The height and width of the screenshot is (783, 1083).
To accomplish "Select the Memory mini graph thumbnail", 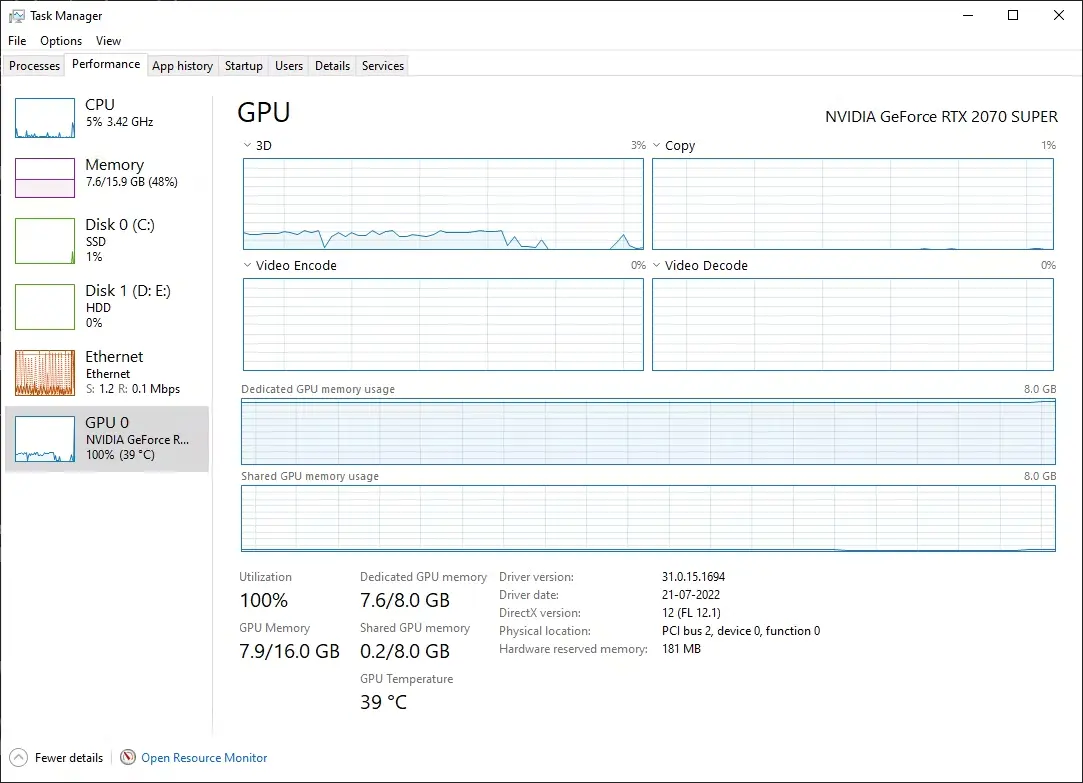I will pos(45,178).
